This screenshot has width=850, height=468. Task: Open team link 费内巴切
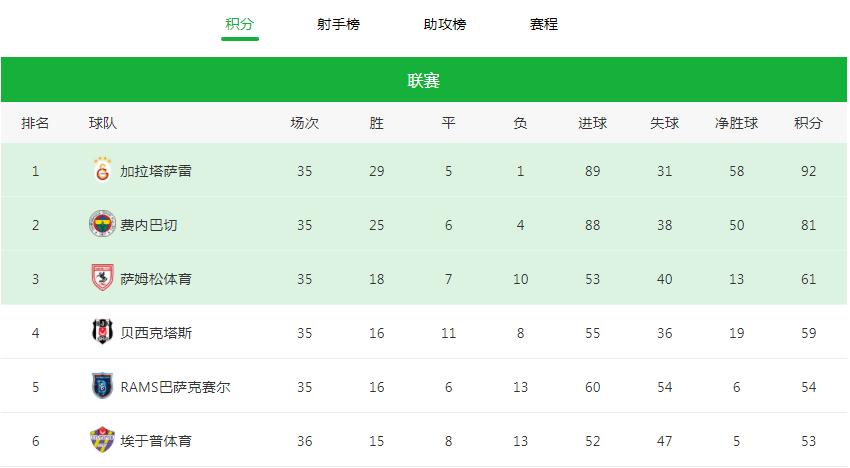point(149,225)
